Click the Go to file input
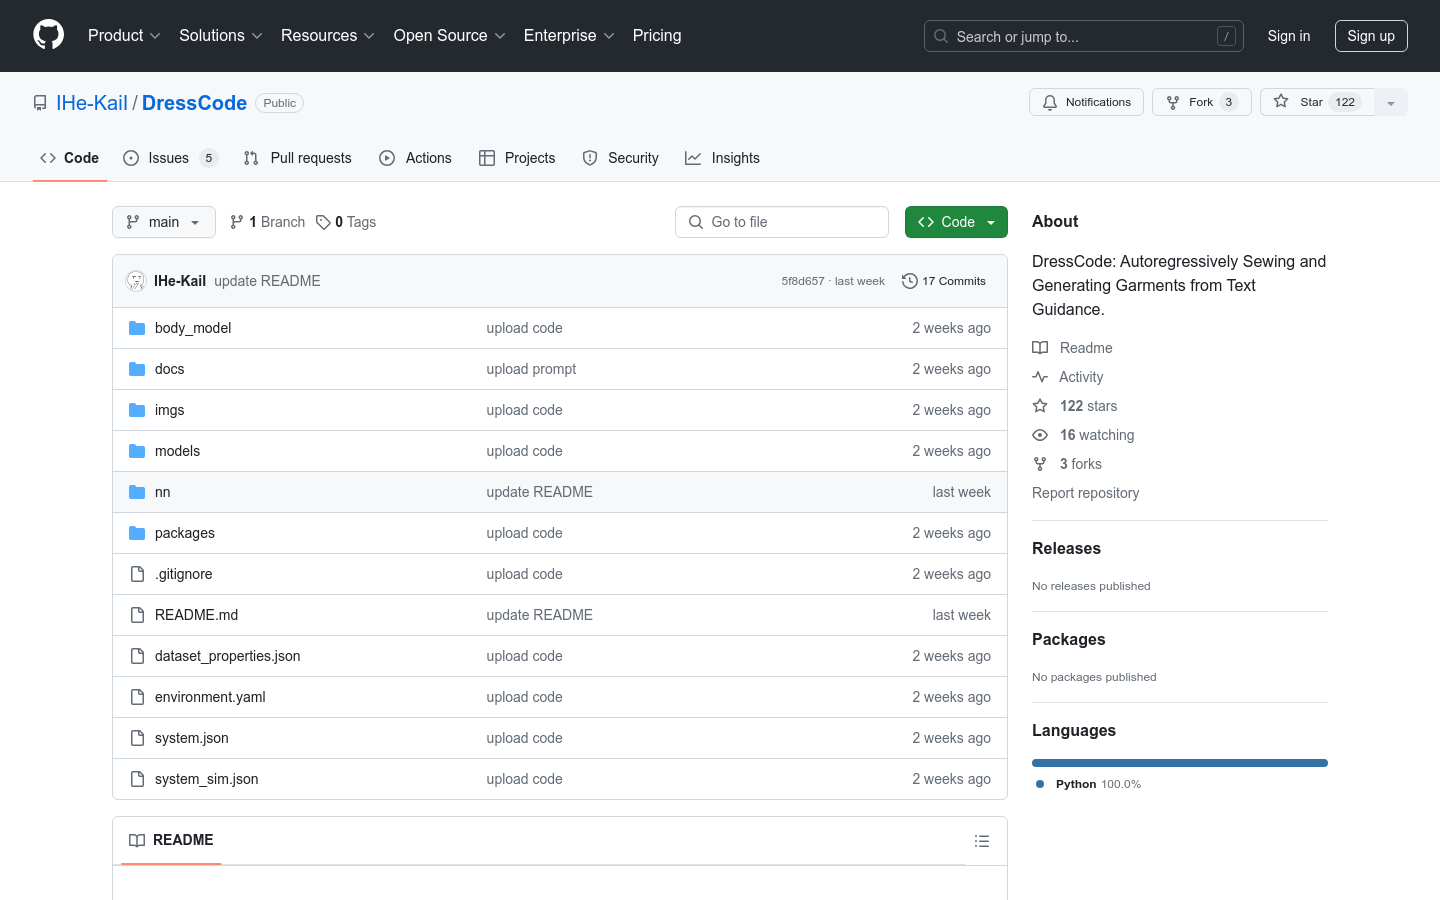The width and height of the screenshot is (1440, 900). tap(782, 222)
